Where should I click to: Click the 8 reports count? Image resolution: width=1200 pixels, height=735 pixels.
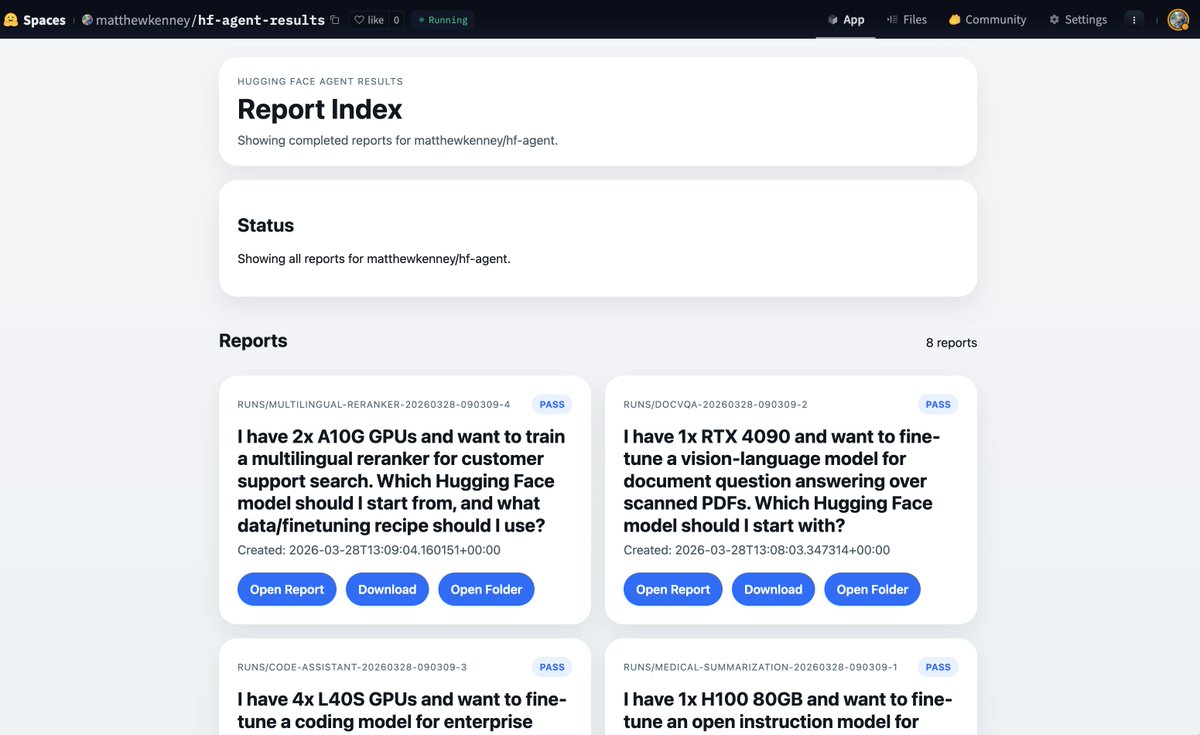pyautogui.click(x=951, y=343)
